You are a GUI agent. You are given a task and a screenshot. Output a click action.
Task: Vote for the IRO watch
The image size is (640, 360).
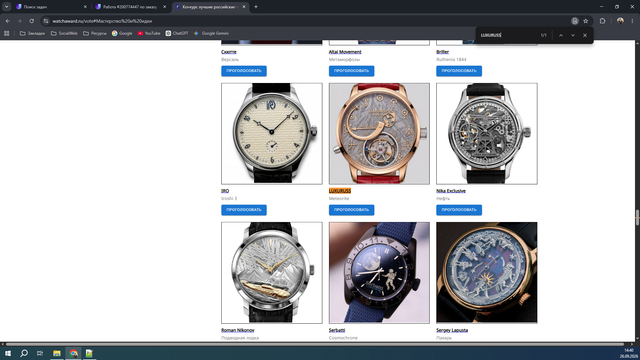(244, 210)
